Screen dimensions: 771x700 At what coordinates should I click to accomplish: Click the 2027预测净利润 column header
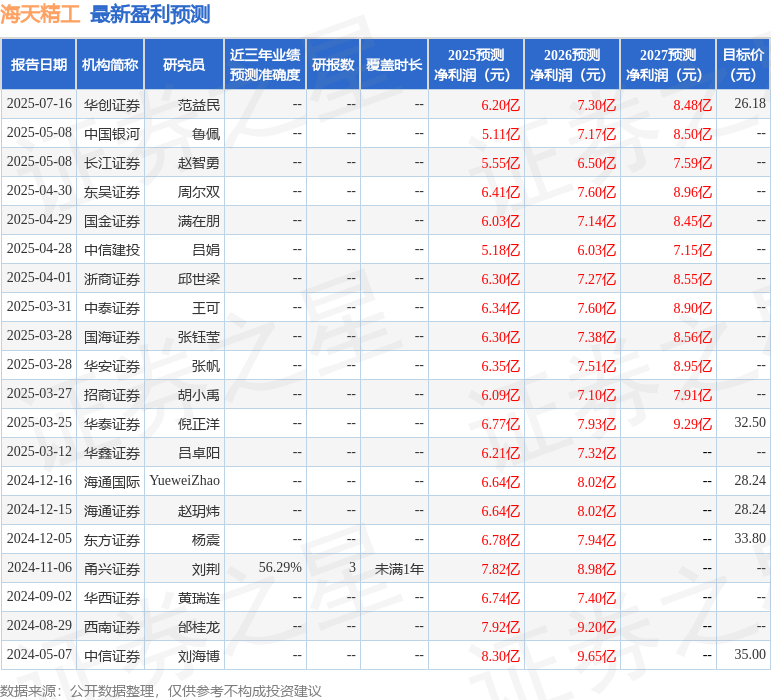[x=668, y=64]
